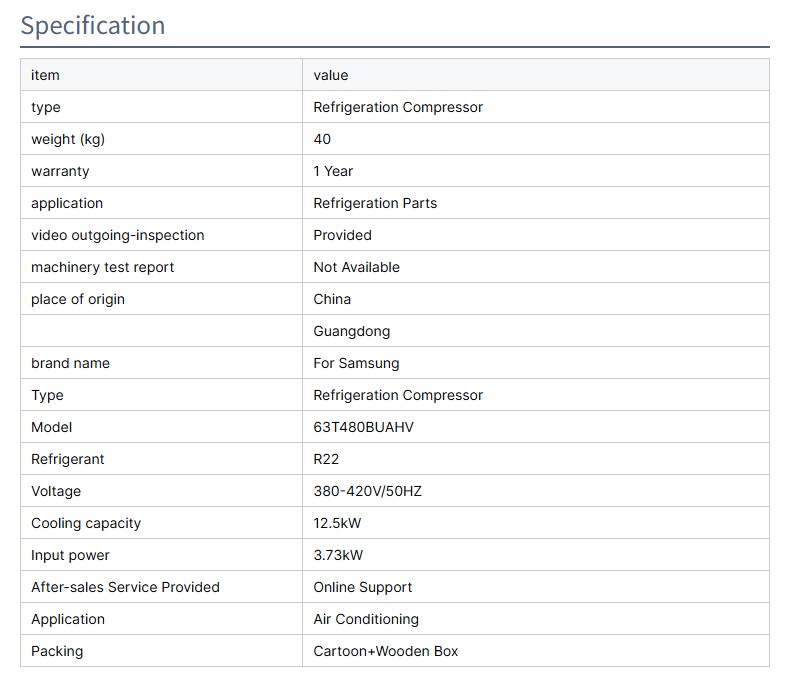Click the 'After-sales Service Provided' label
The height and width of the screenshot is (683, 785).
click(125, 587)
